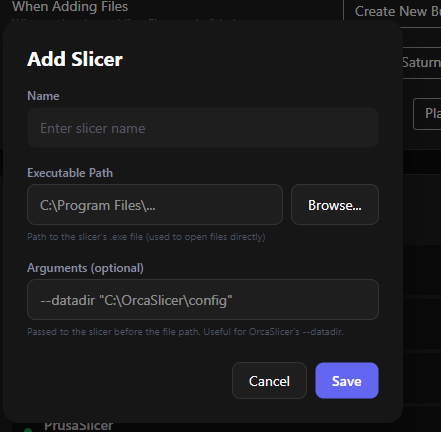Click the Arguments (optional) input box
Image resolution: width=441 pixels, height=432 pixels.
(x=203, y=300)
